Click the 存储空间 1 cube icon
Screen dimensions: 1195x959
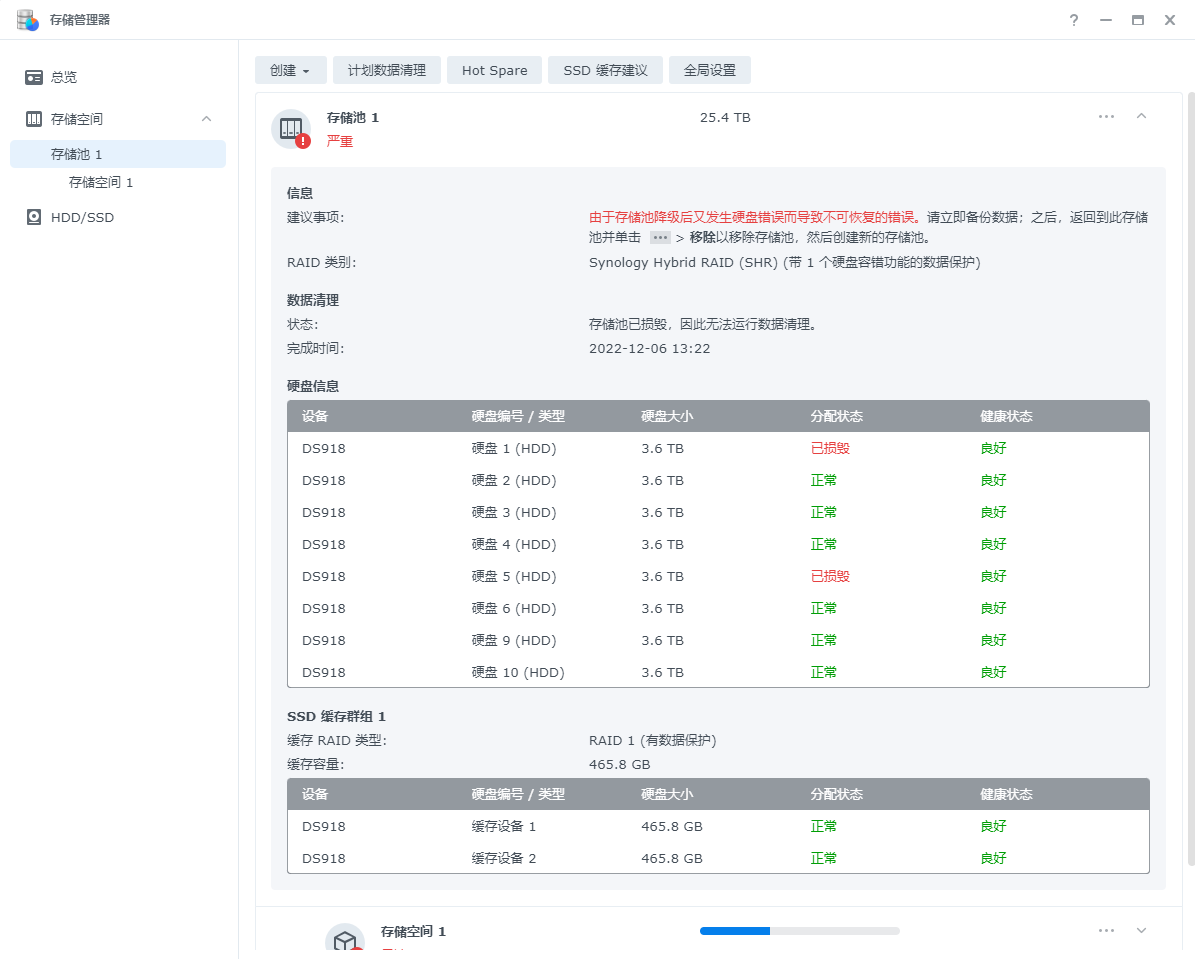[x=345, y=941]
